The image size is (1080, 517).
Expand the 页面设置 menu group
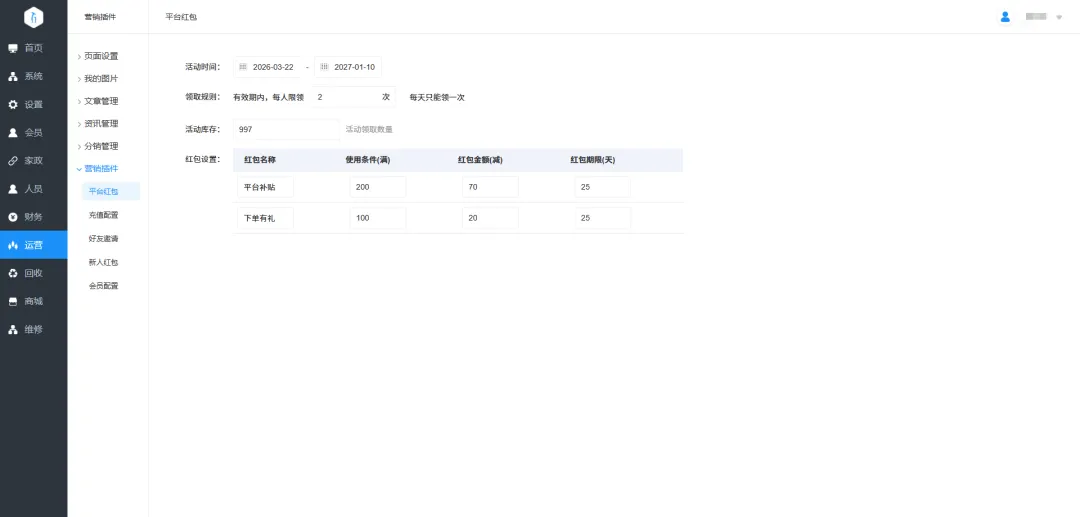pos(100,56)
